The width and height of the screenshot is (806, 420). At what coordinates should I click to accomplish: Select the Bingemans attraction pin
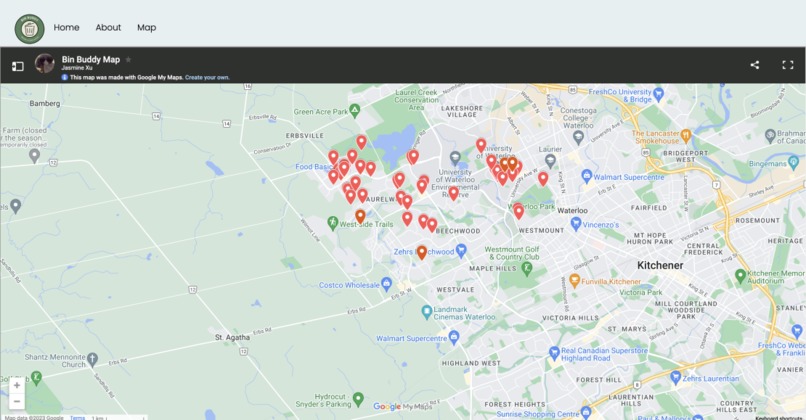point(794,163)
